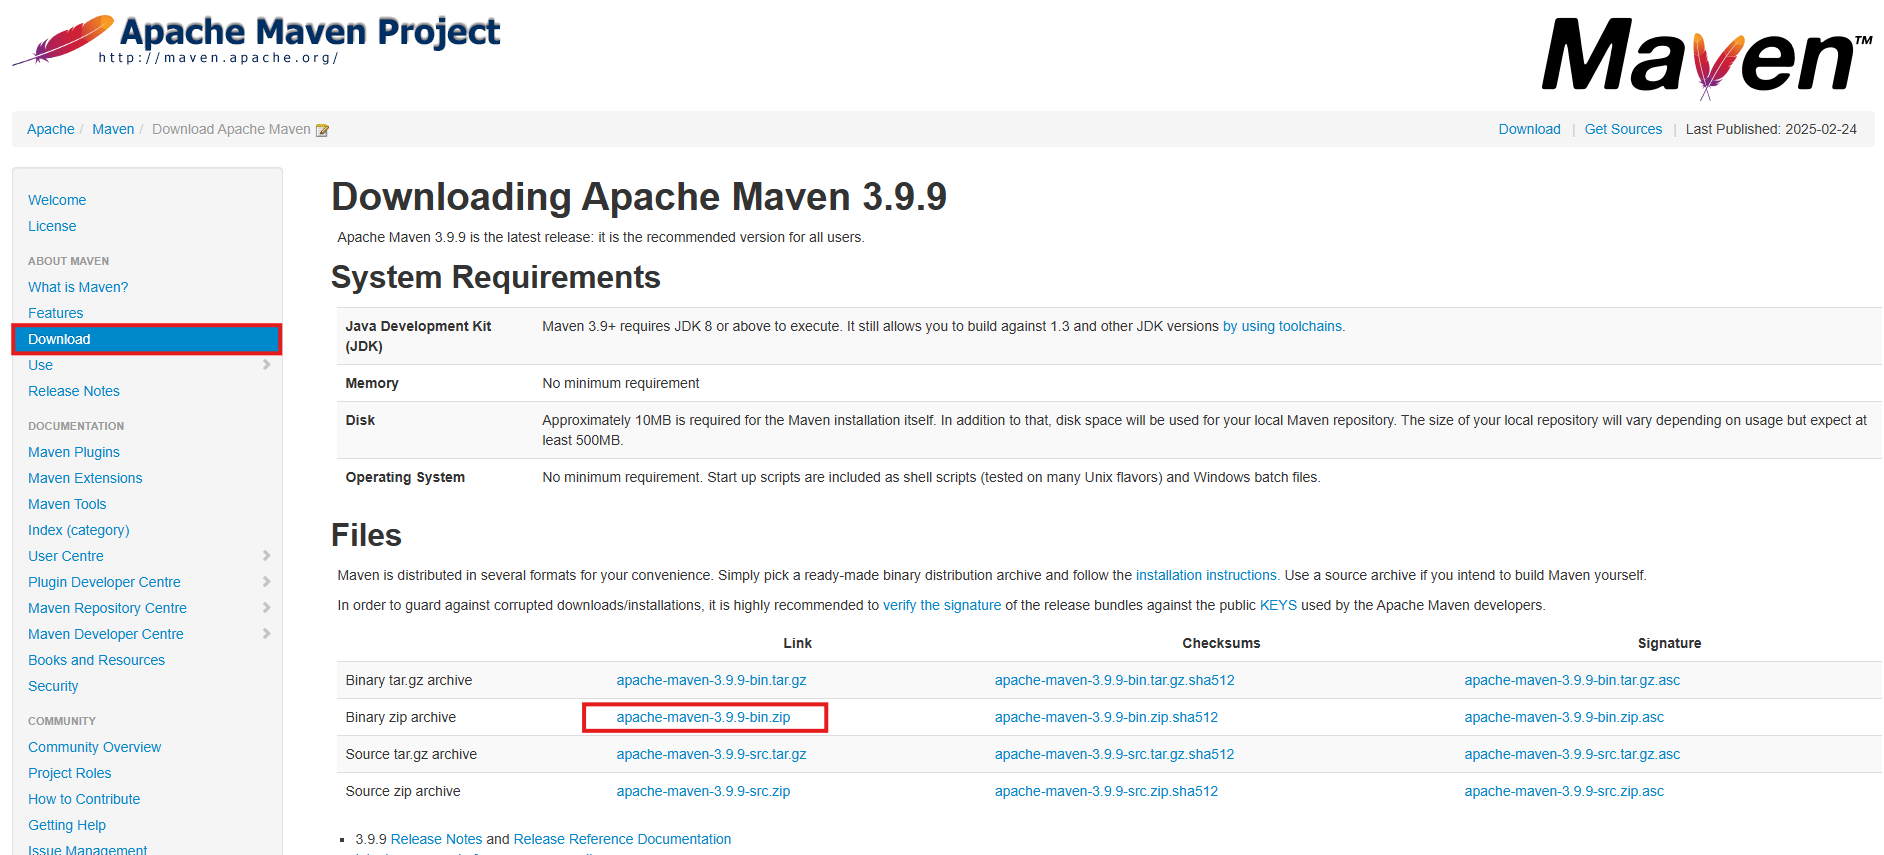Click the 'Binary zip archive' table cell
1884x855 pixels.
click(x=400, y=717)
